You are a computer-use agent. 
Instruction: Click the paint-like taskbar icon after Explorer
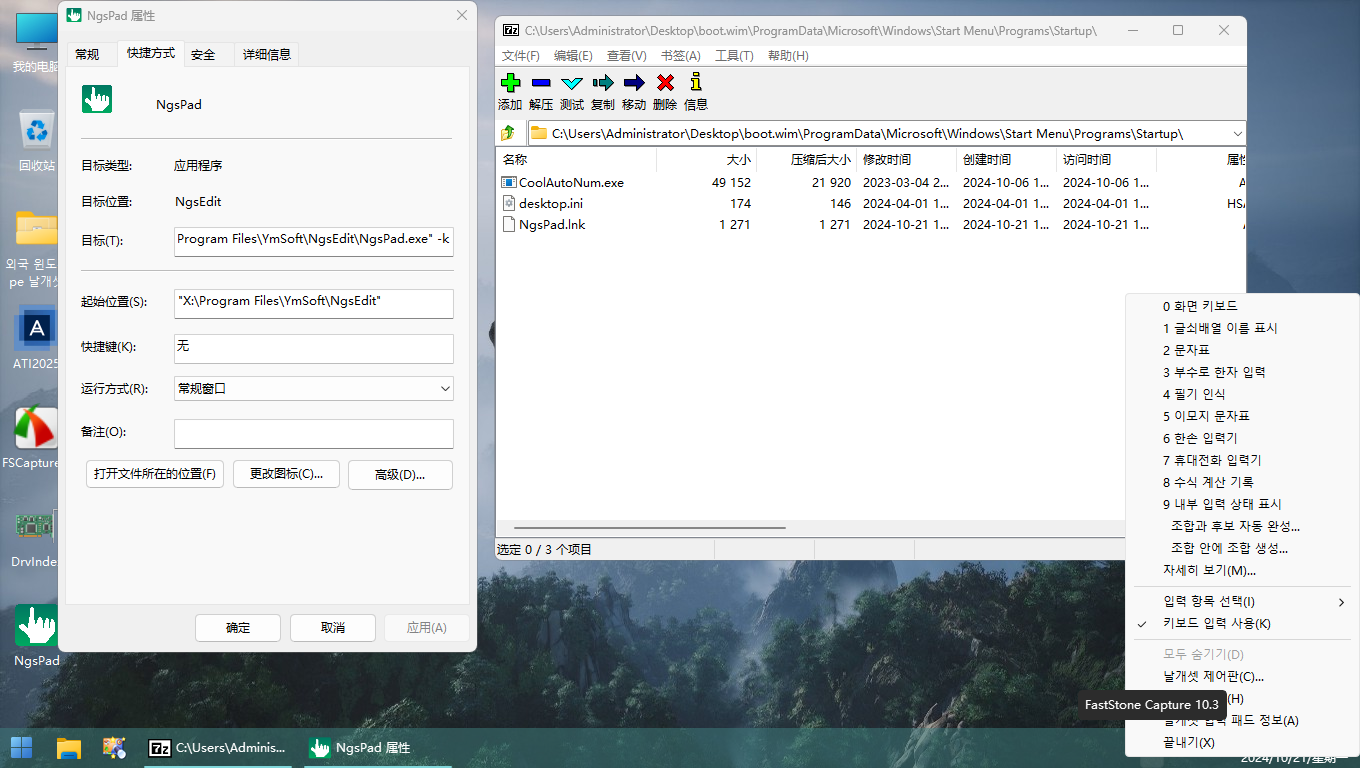click(114, 747)
